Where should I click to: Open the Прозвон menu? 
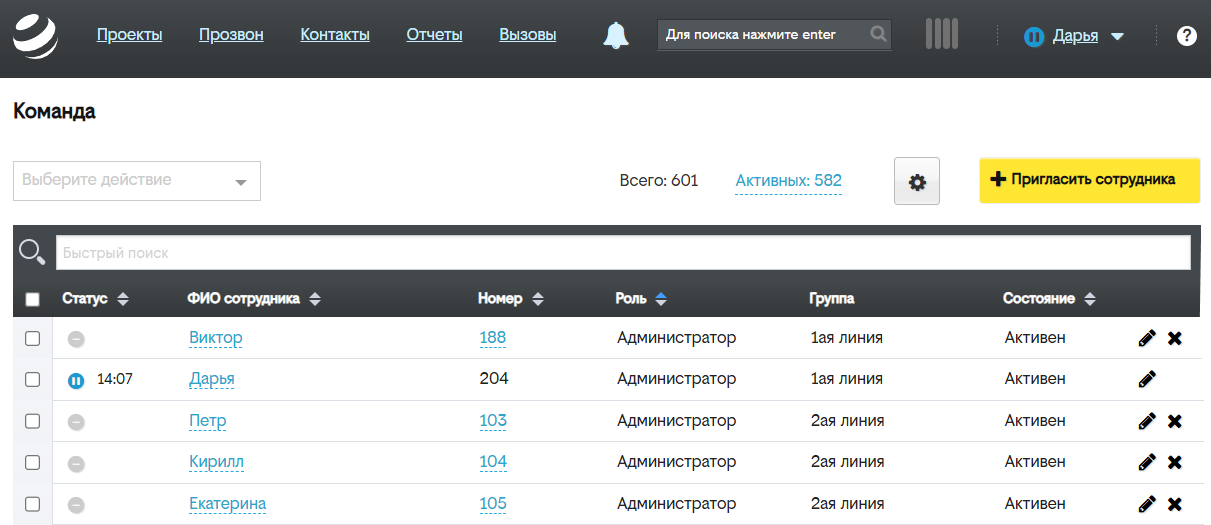(x=231, y=35)
